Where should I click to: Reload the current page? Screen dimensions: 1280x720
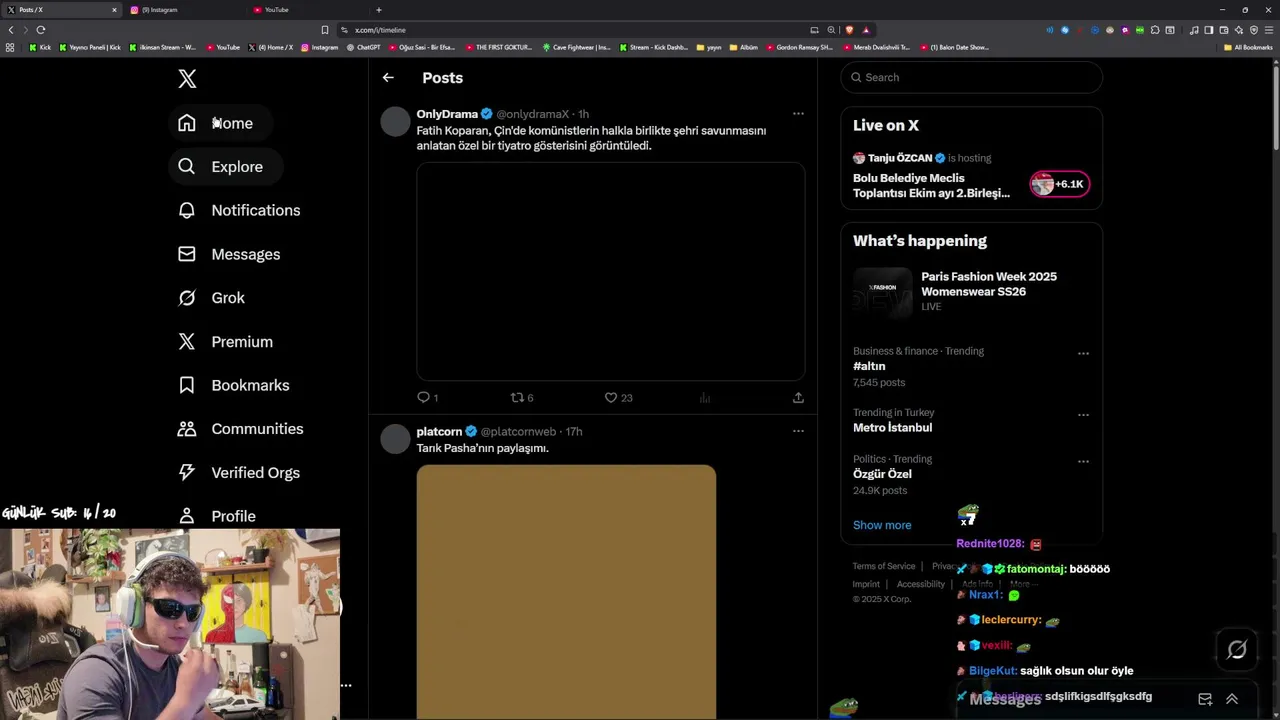pyautogui.click(x=41, y=30)
